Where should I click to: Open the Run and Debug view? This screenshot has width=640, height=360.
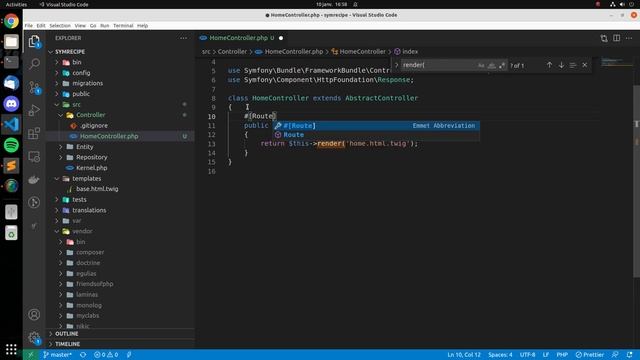coord(34,110)
